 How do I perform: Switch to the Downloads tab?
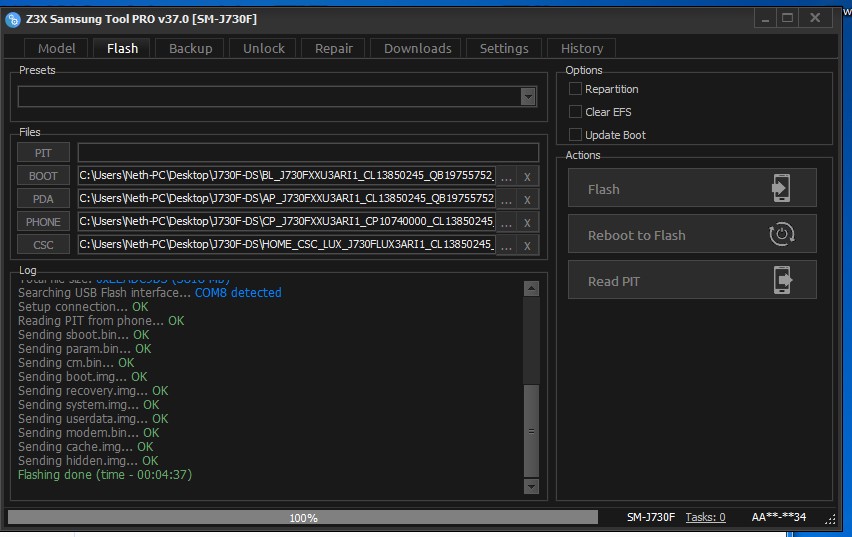(417, 48)
